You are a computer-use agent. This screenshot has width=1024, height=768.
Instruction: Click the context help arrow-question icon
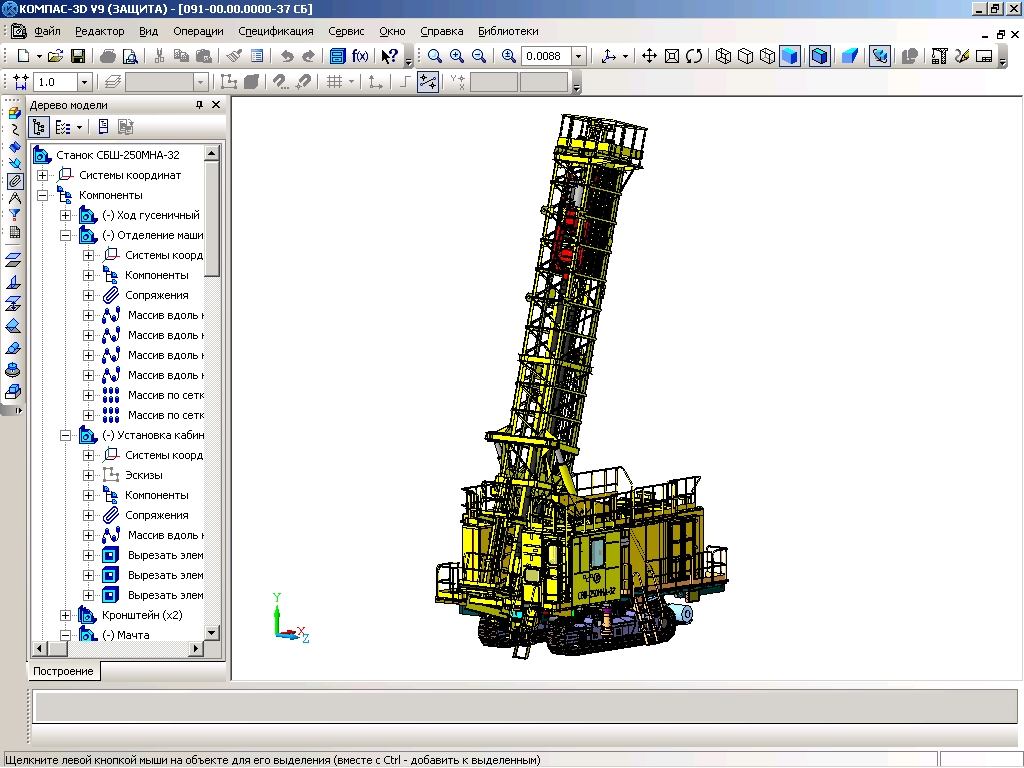pos(389,56)
